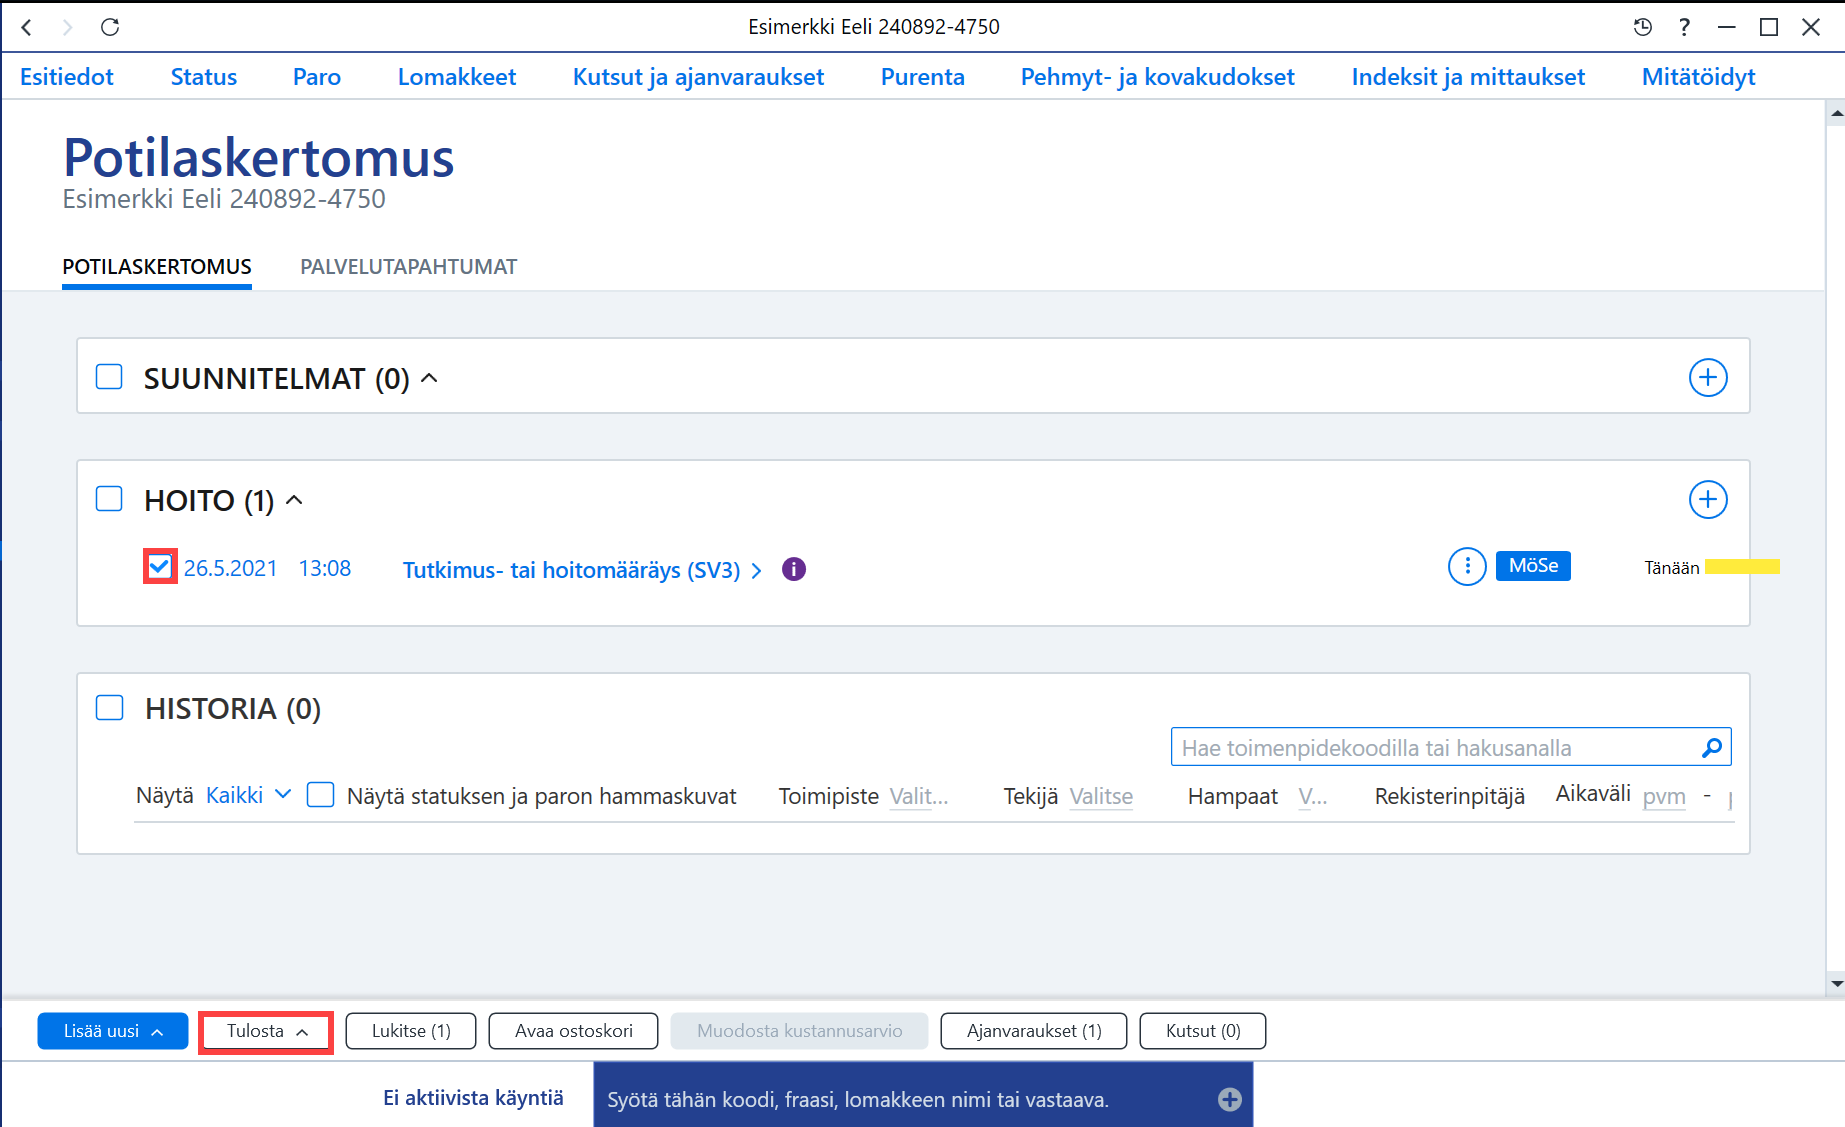Open the Näytä Kaikki dropdown
This screenshot has width=1845, height=1127.
247,795
